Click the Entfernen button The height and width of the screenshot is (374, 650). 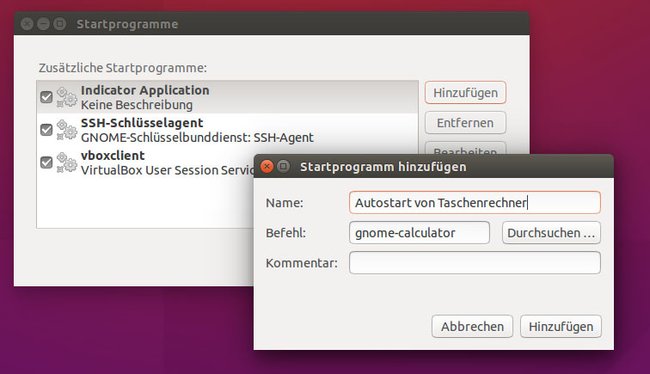pos(465,123)
